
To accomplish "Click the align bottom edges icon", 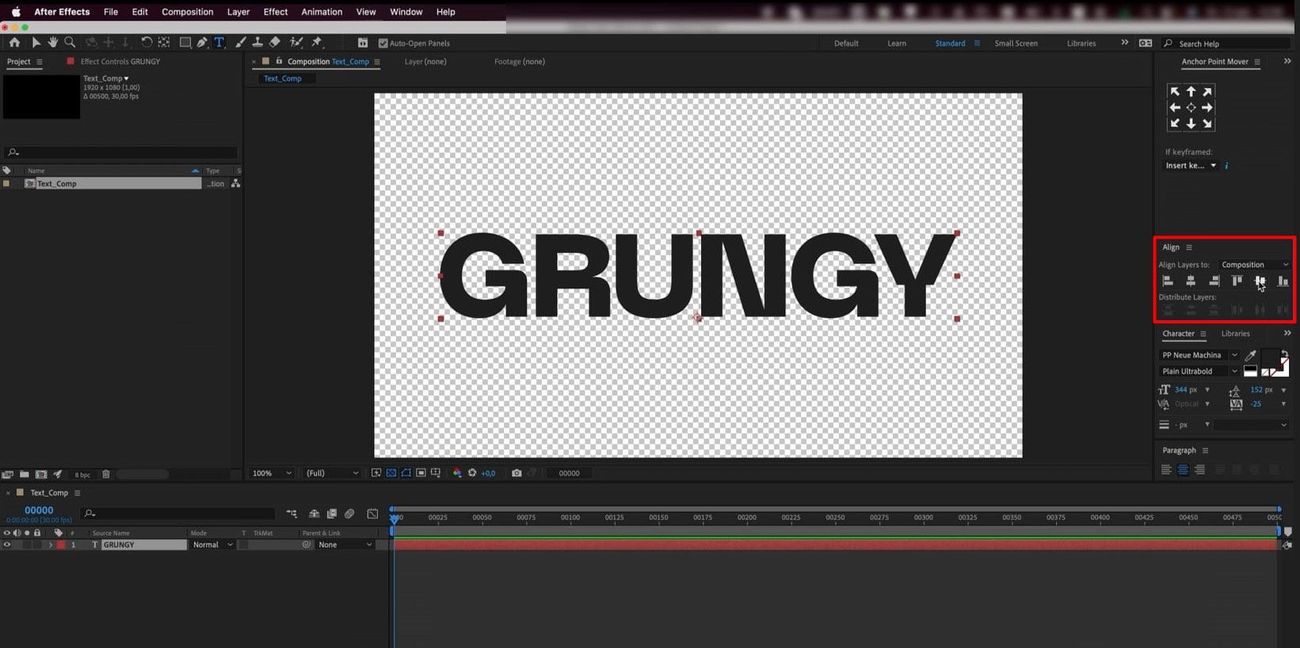I will click(1283, 282).
